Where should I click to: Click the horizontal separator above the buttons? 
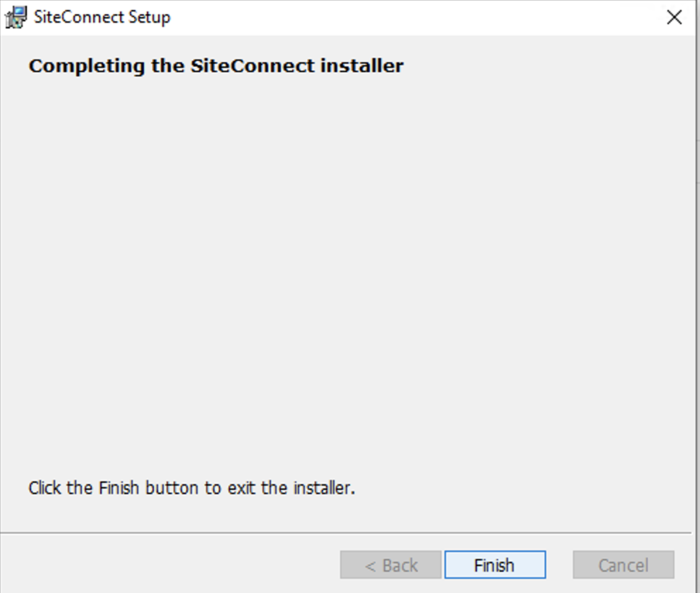(x=350, y=533)
